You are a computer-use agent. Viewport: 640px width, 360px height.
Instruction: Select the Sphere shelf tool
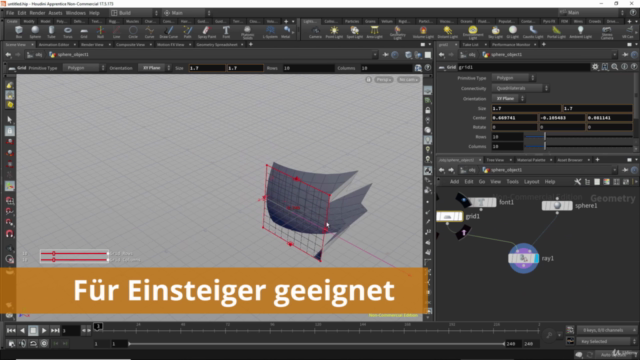[35, 31]
